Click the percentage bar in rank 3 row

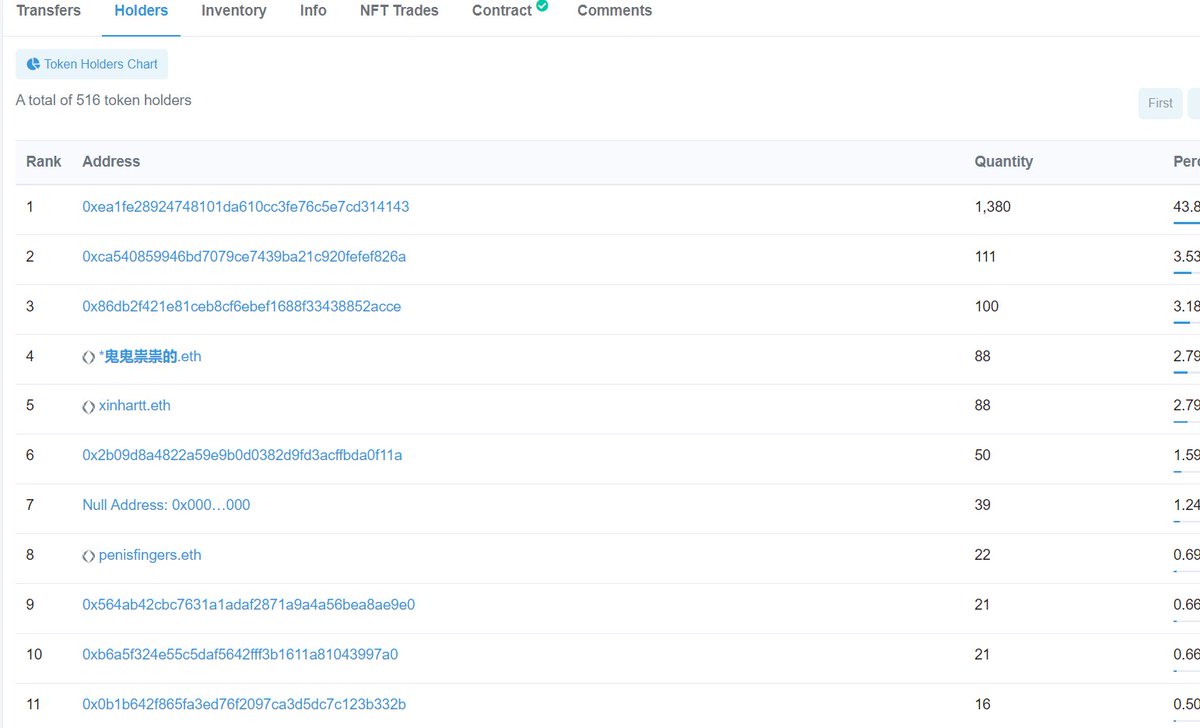[1186, 322]
